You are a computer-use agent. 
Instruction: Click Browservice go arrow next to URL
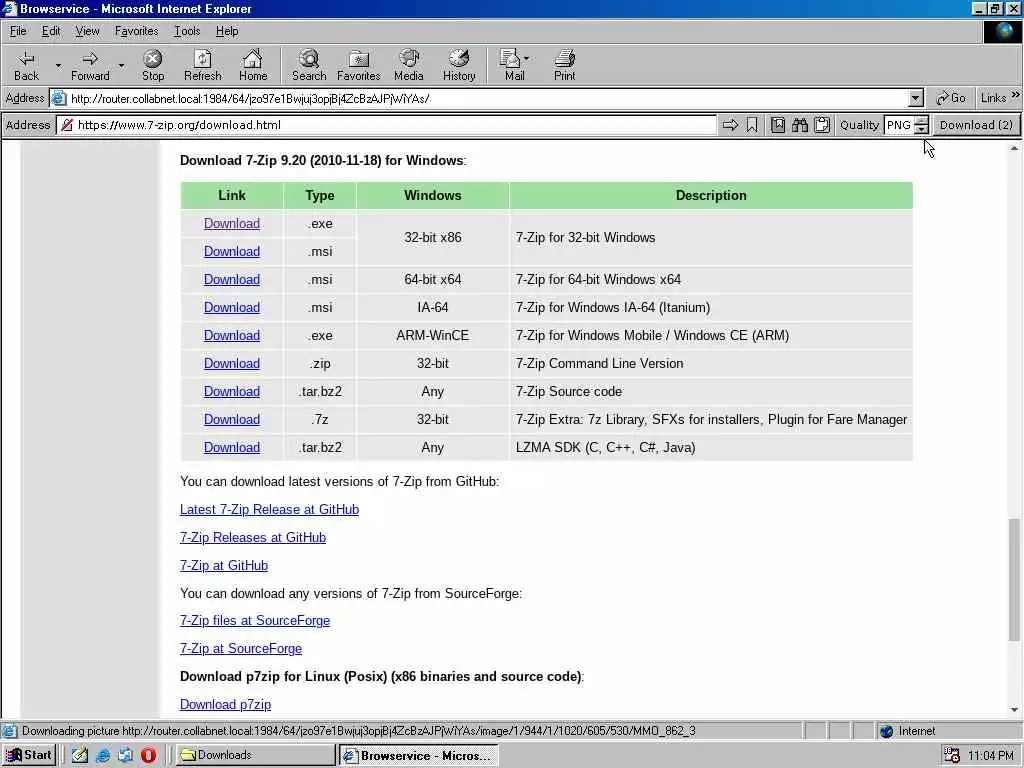(x=730, y=125)
